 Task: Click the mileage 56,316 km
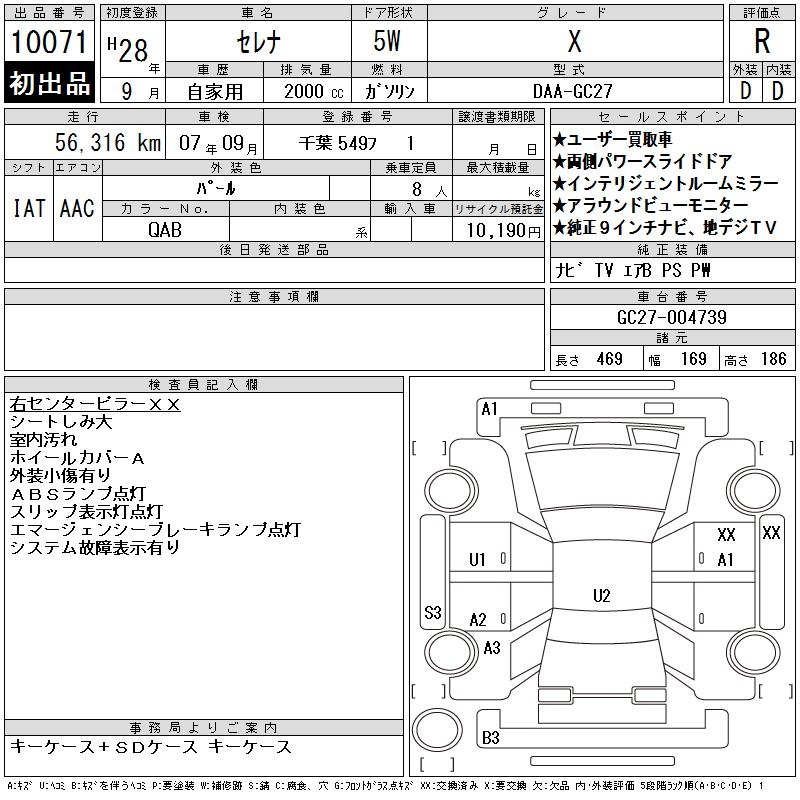[x=108, y=142]
